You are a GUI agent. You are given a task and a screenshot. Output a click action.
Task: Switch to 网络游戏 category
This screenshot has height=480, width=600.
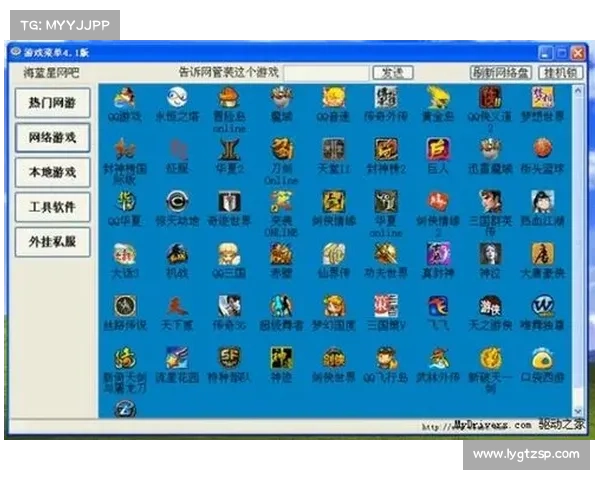(52, 137)
